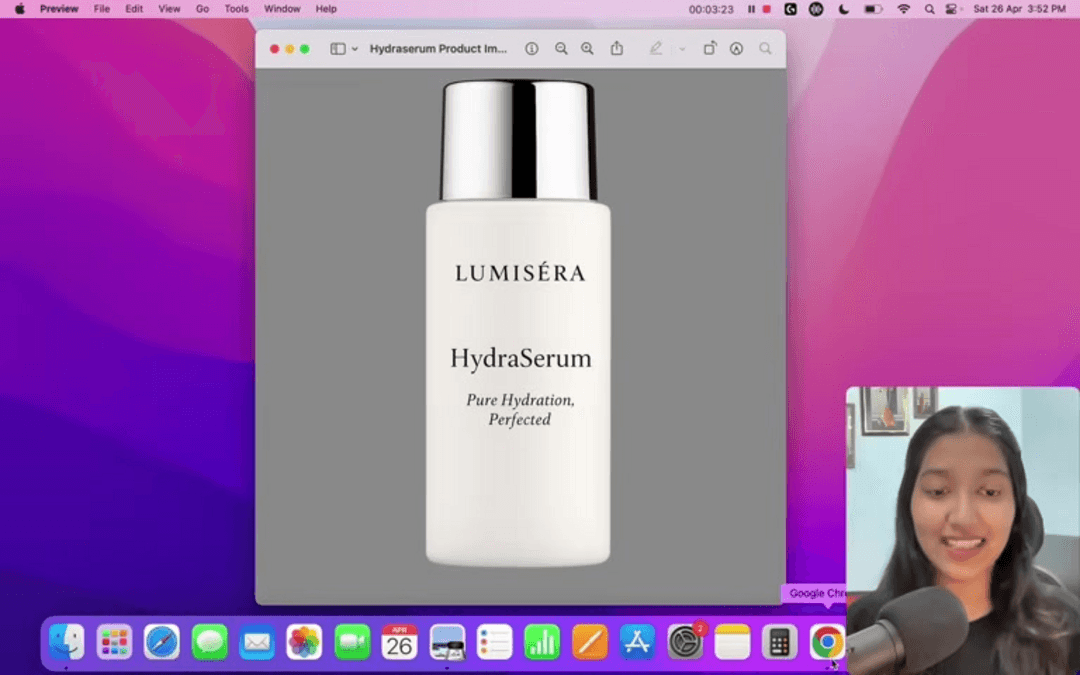Click the Search magnifier in Preview toolbar

(765, 49)
